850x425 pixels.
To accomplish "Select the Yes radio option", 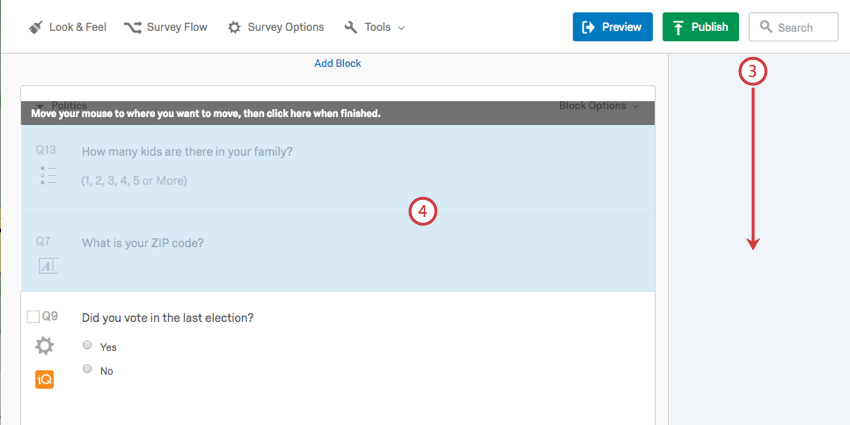I will (88, 345).
